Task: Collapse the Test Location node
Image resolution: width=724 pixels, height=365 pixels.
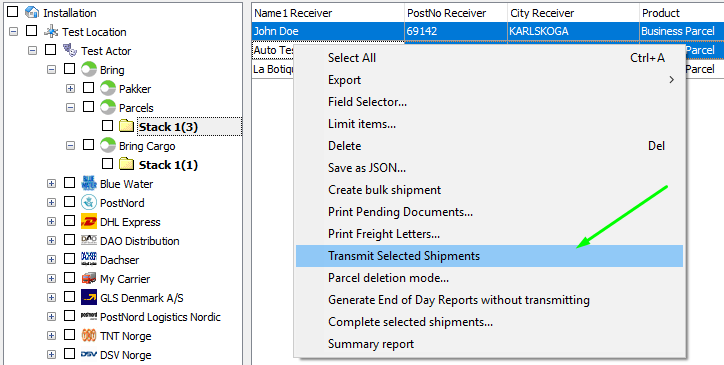Action: (x=14, y=32)
